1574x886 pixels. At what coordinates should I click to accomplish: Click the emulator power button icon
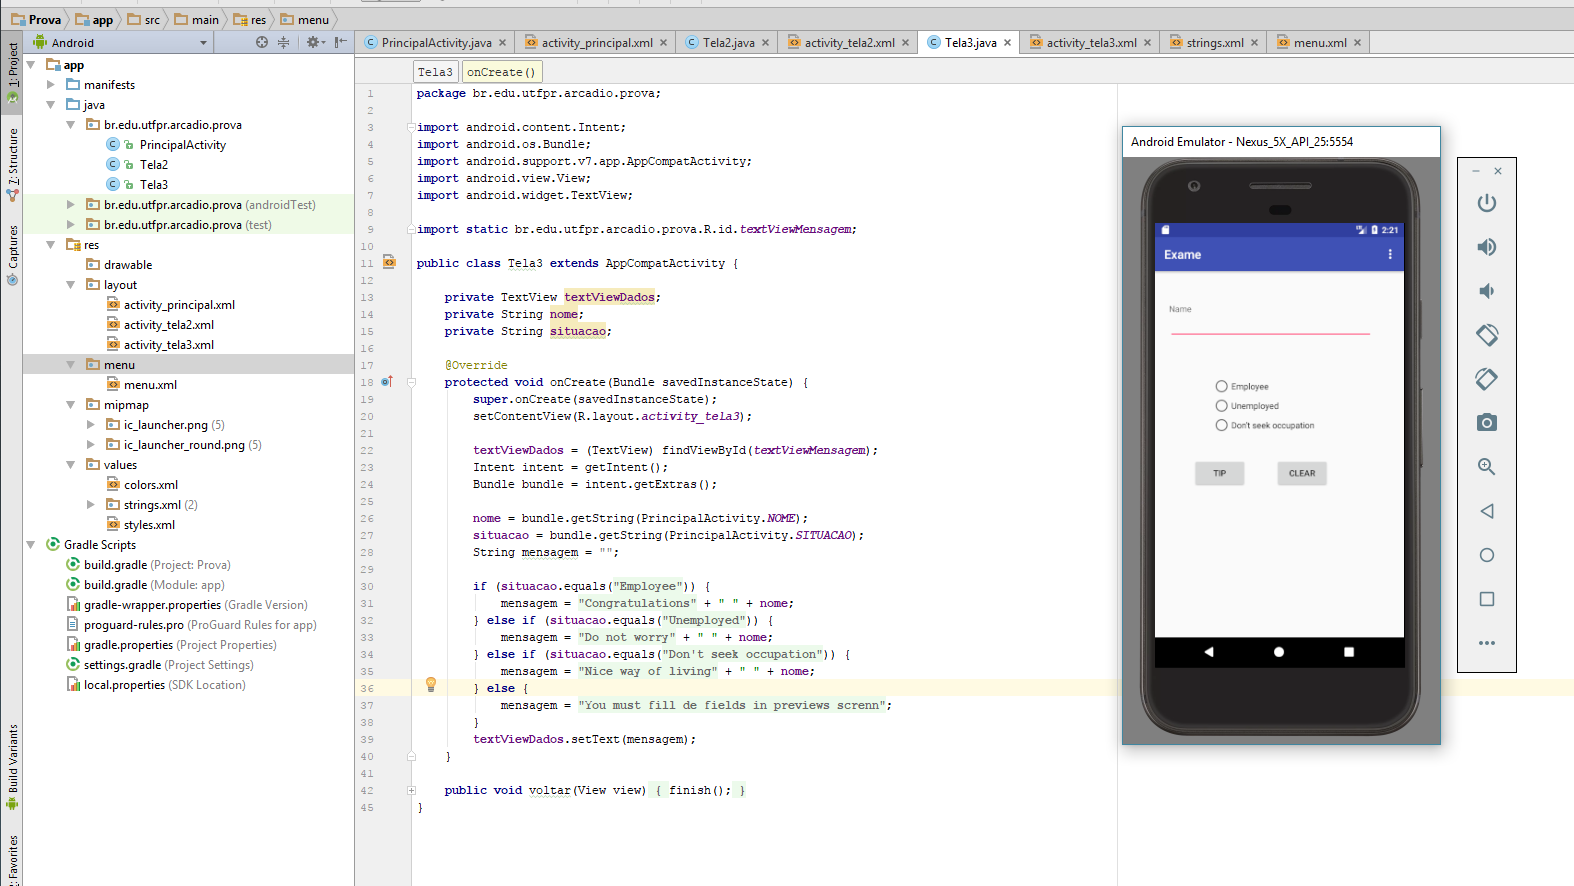click(x=1487, y=203)
